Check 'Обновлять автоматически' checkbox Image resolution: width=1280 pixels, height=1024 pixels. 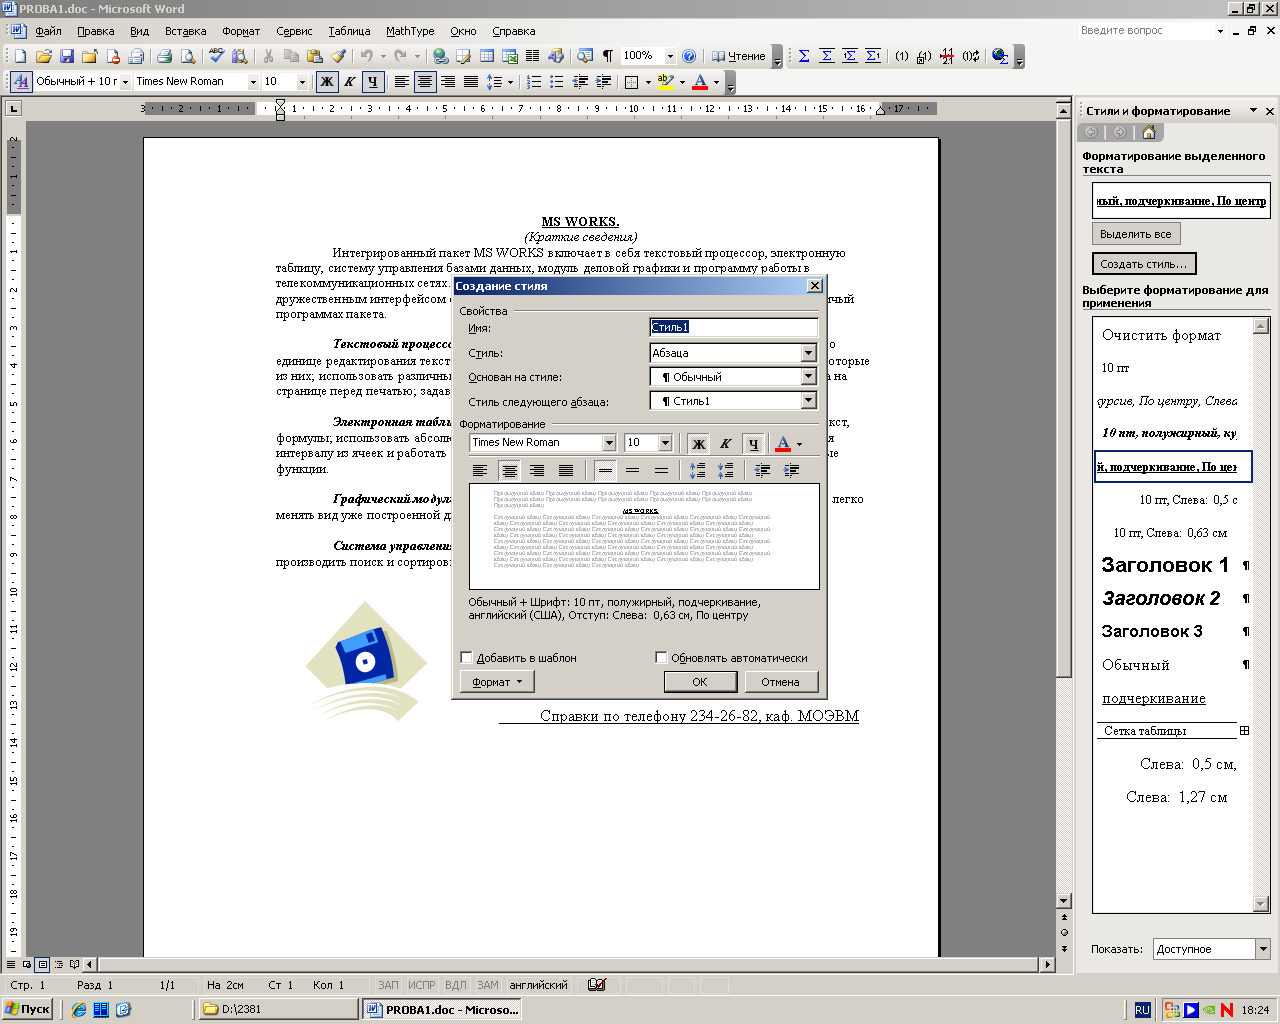point(661,658)
